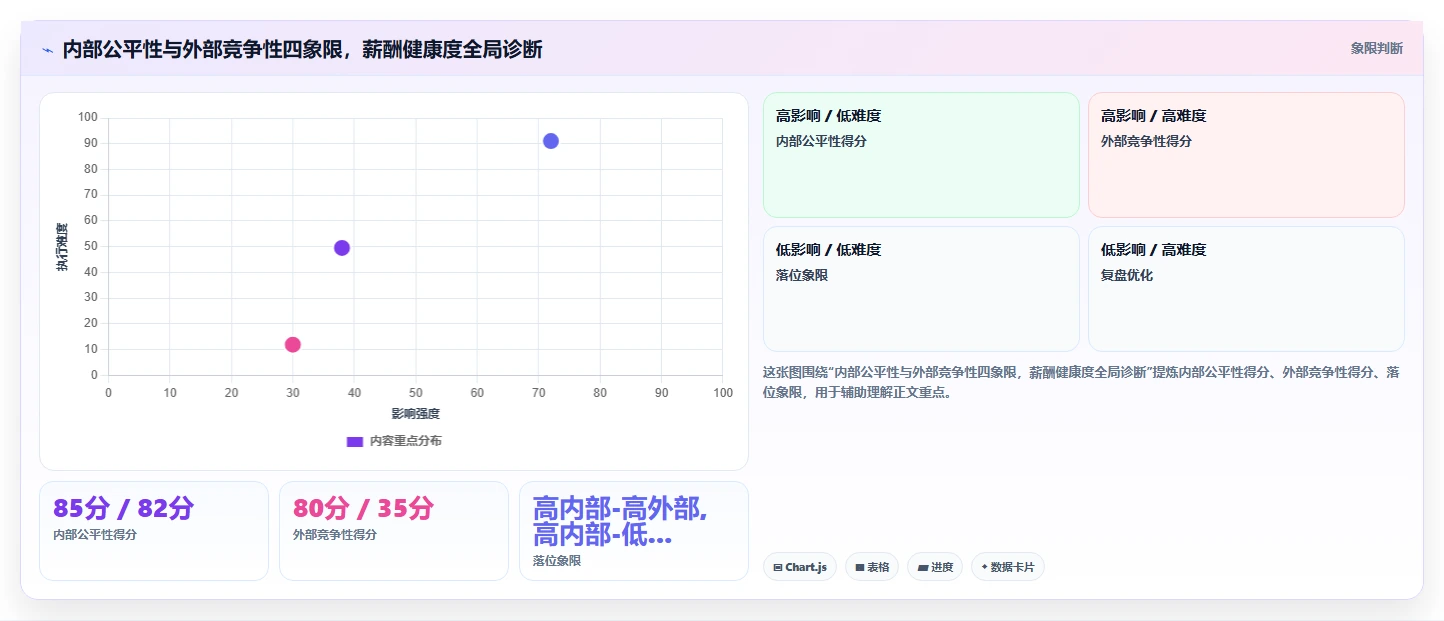Image resolution: width=1444 pixels, height=621 pixels.
Task: Click the 80分 / 35分 score value
Action: 364,508
